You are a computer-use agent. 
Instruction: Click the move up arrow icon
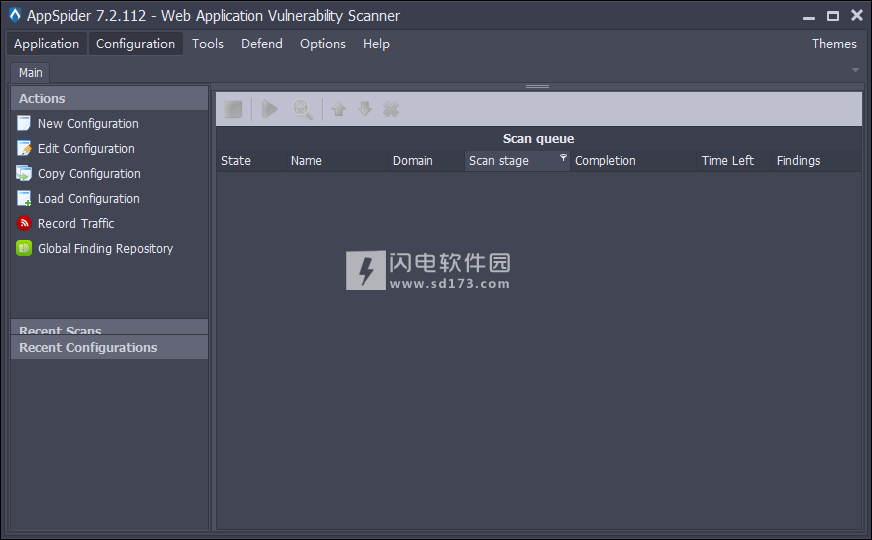[x=339, y=109]
